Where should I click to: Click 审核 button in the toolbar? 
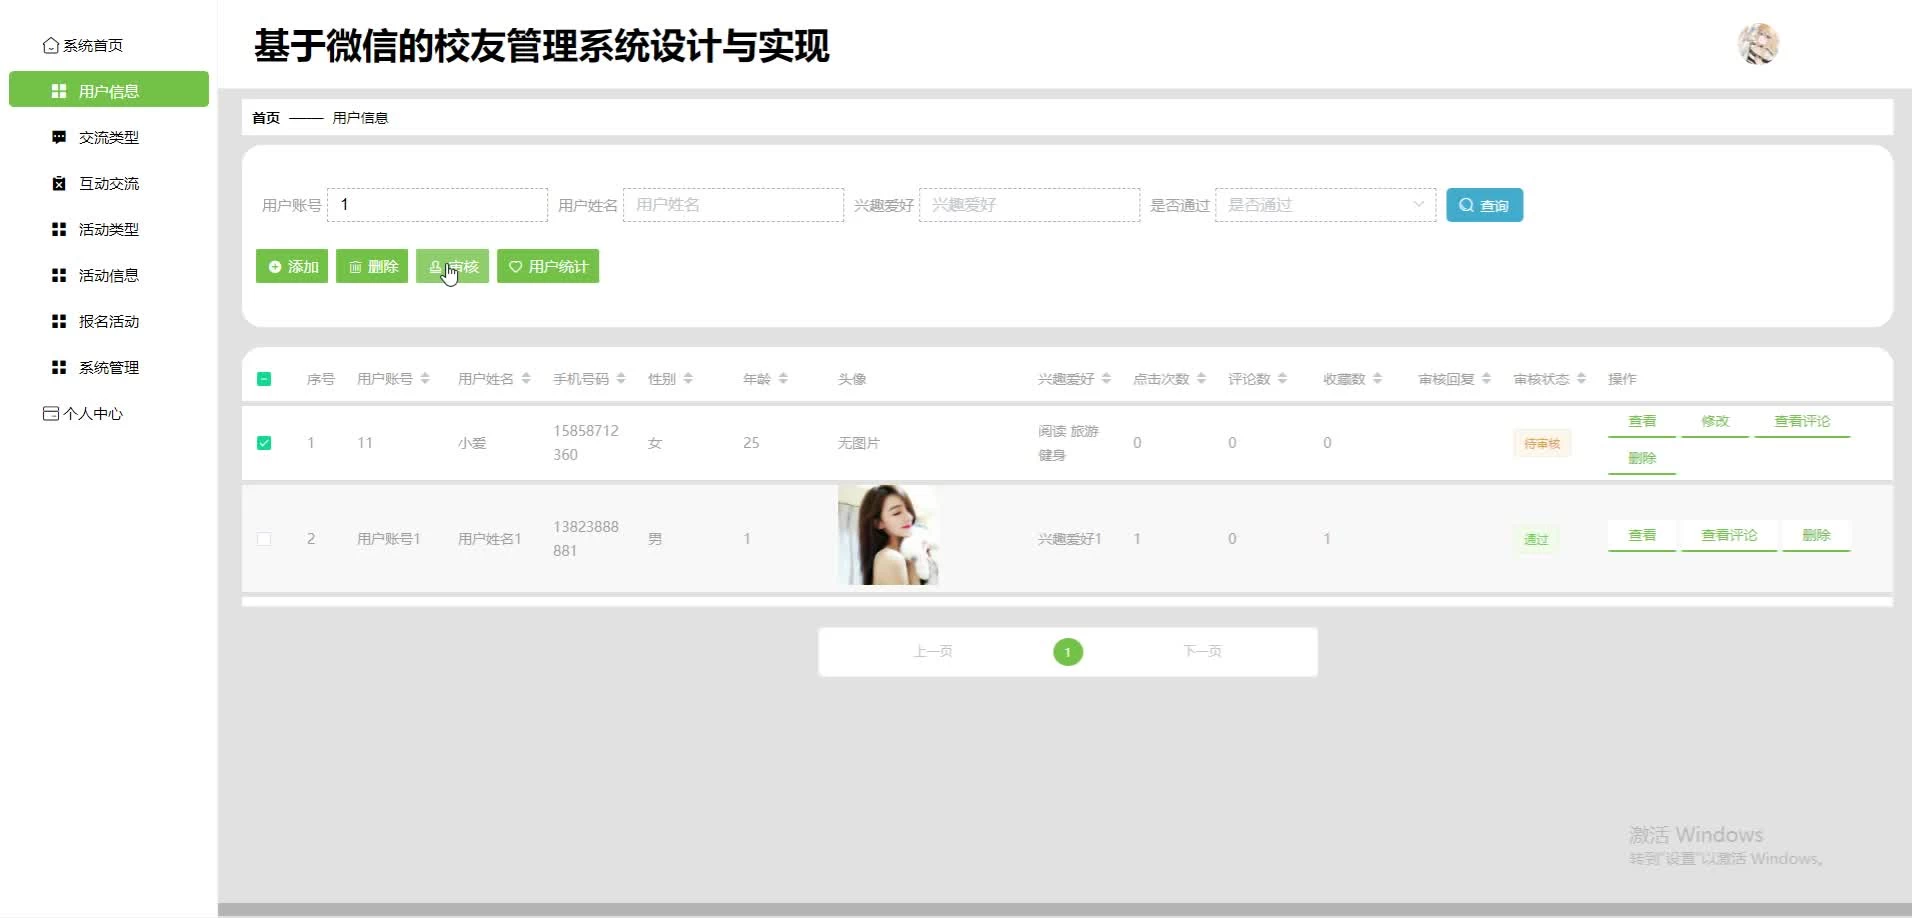[452, 266]
